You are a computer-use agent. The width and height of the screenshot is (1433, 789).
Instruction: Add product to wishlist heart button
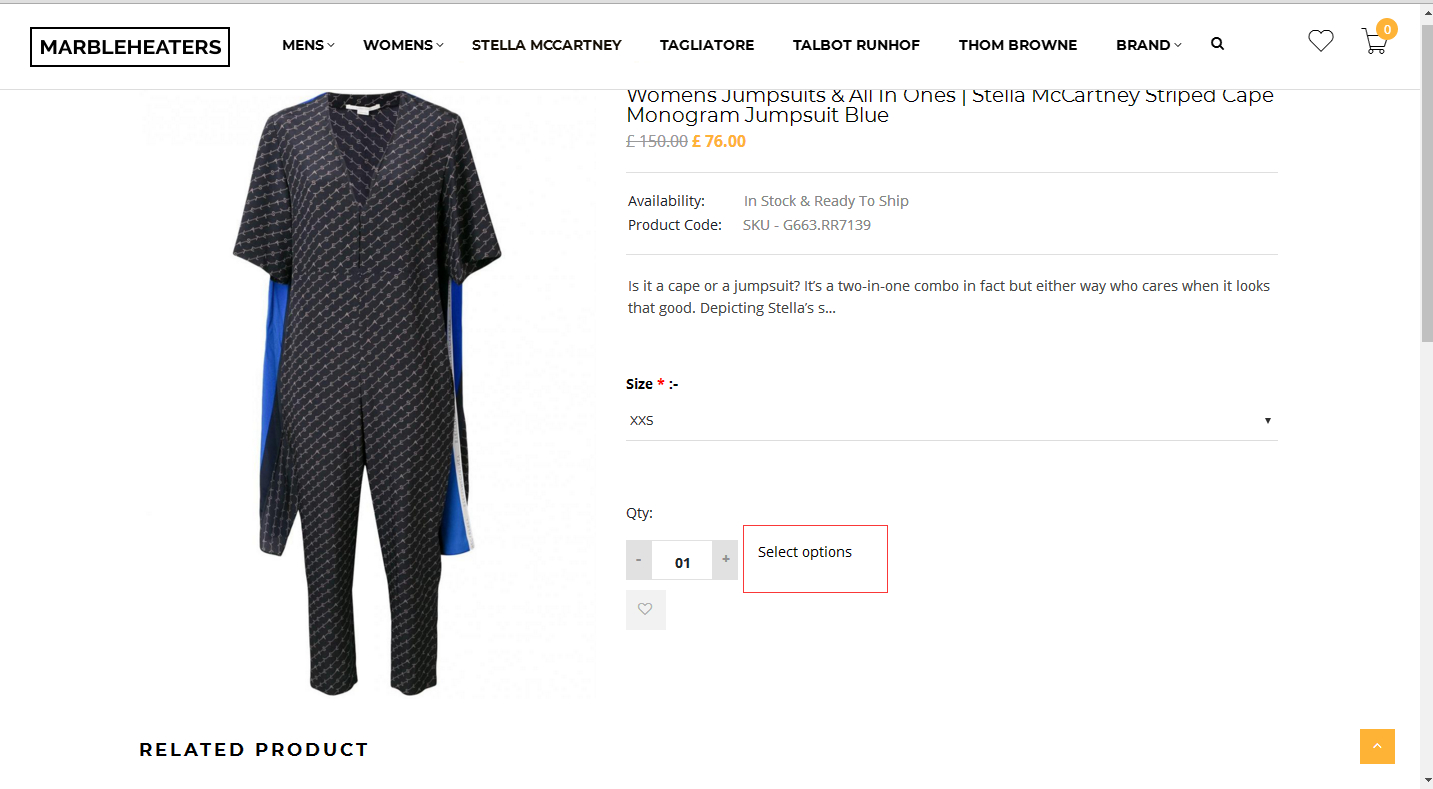pos(645,609)
